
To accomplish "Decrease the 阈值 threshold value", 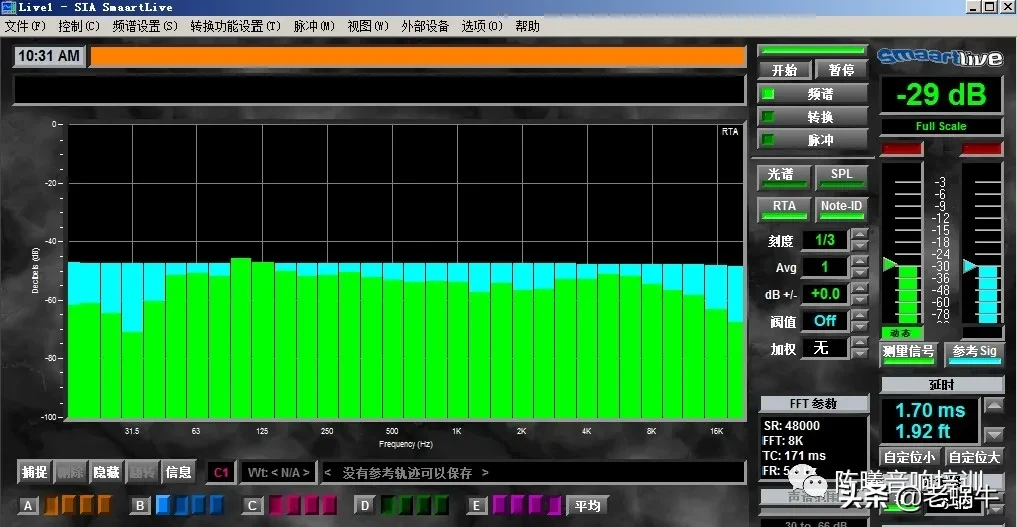I will point(859,326).
